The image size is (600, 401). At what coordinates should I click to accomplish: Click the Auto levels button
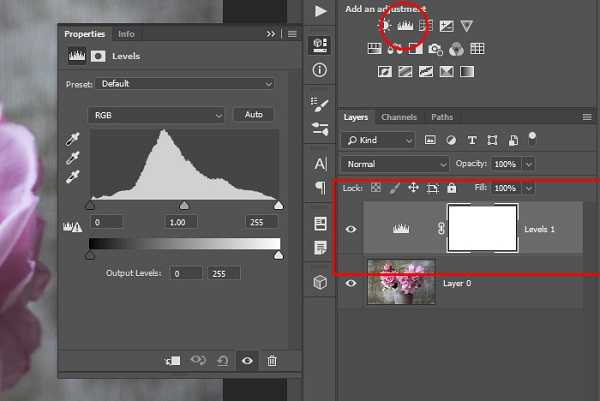[253, 115]
